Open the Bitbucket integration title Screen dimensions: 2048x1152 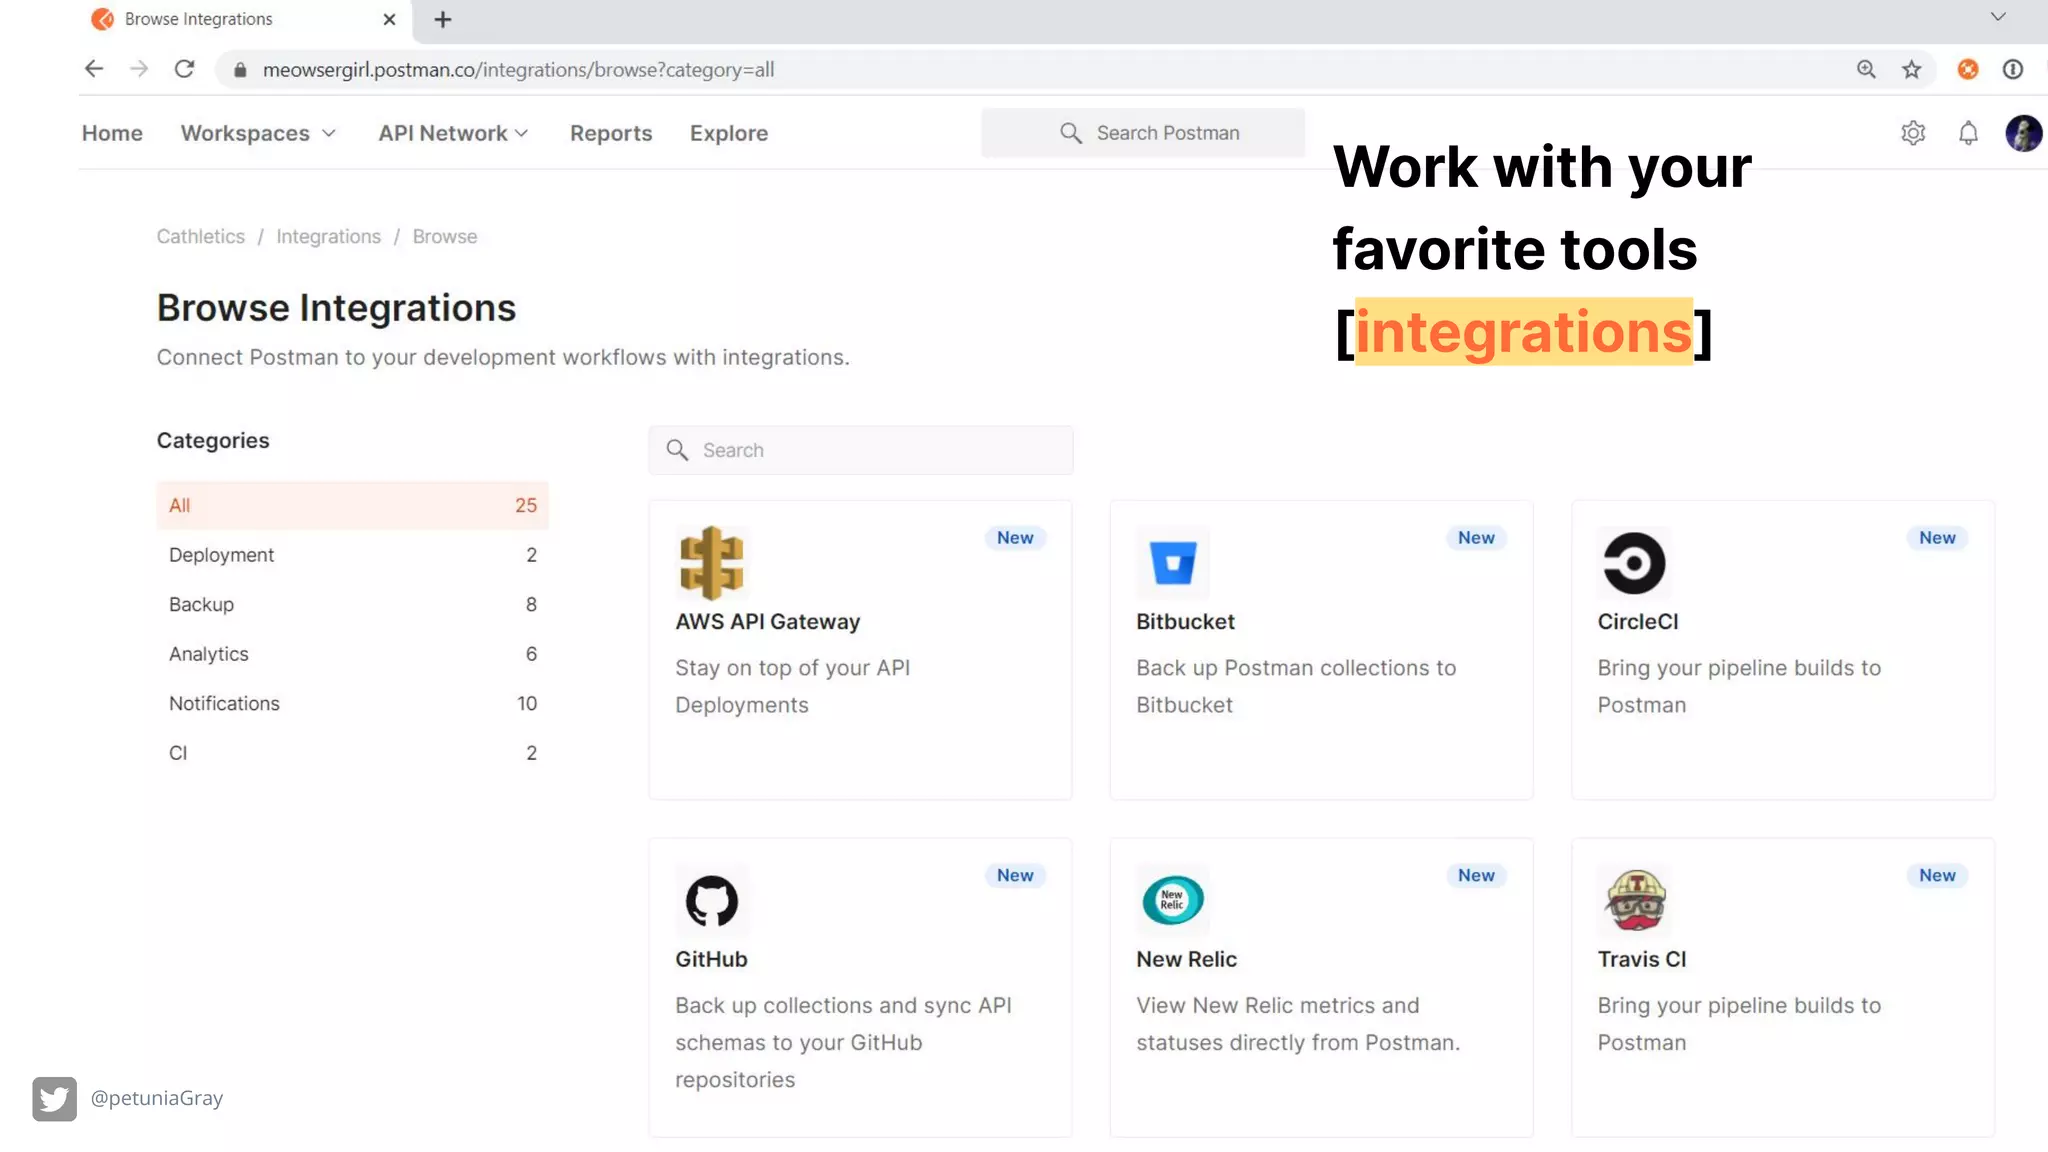click(x=1185, y=622)
